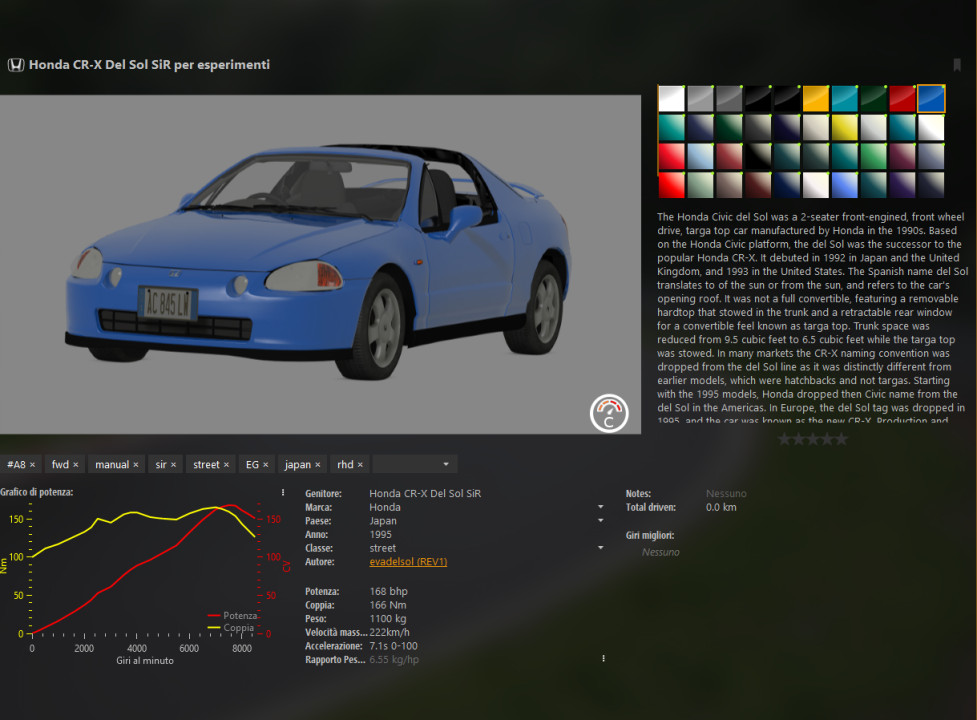The image size is (977, 720).
Task: Click the Coppia legend entry in the graph
Action: (231, 628)
